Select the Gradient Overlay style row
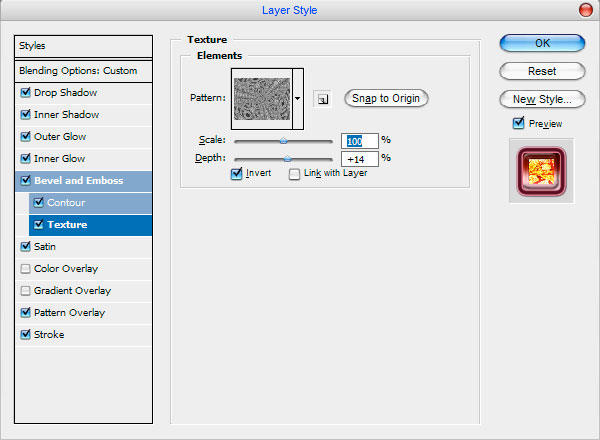This screenshot has height=440, width=600. (x=83, y=291)
